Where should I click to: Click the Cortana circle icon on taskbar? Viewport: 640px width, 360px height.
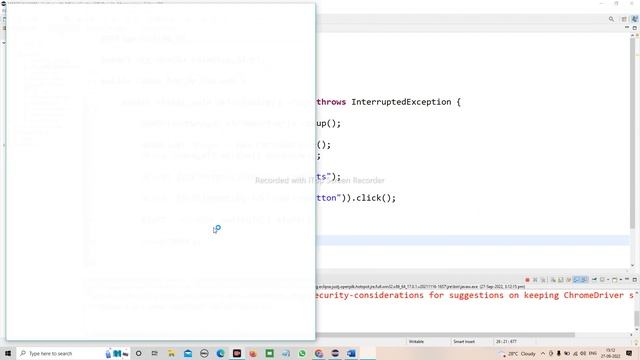139,353
